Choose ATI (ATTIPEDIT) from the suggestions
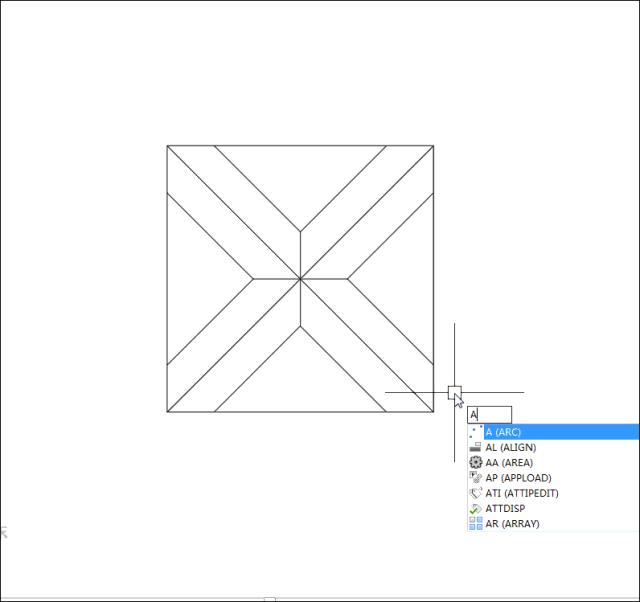Viewport: 640px width, 602px height. [522, 493]
